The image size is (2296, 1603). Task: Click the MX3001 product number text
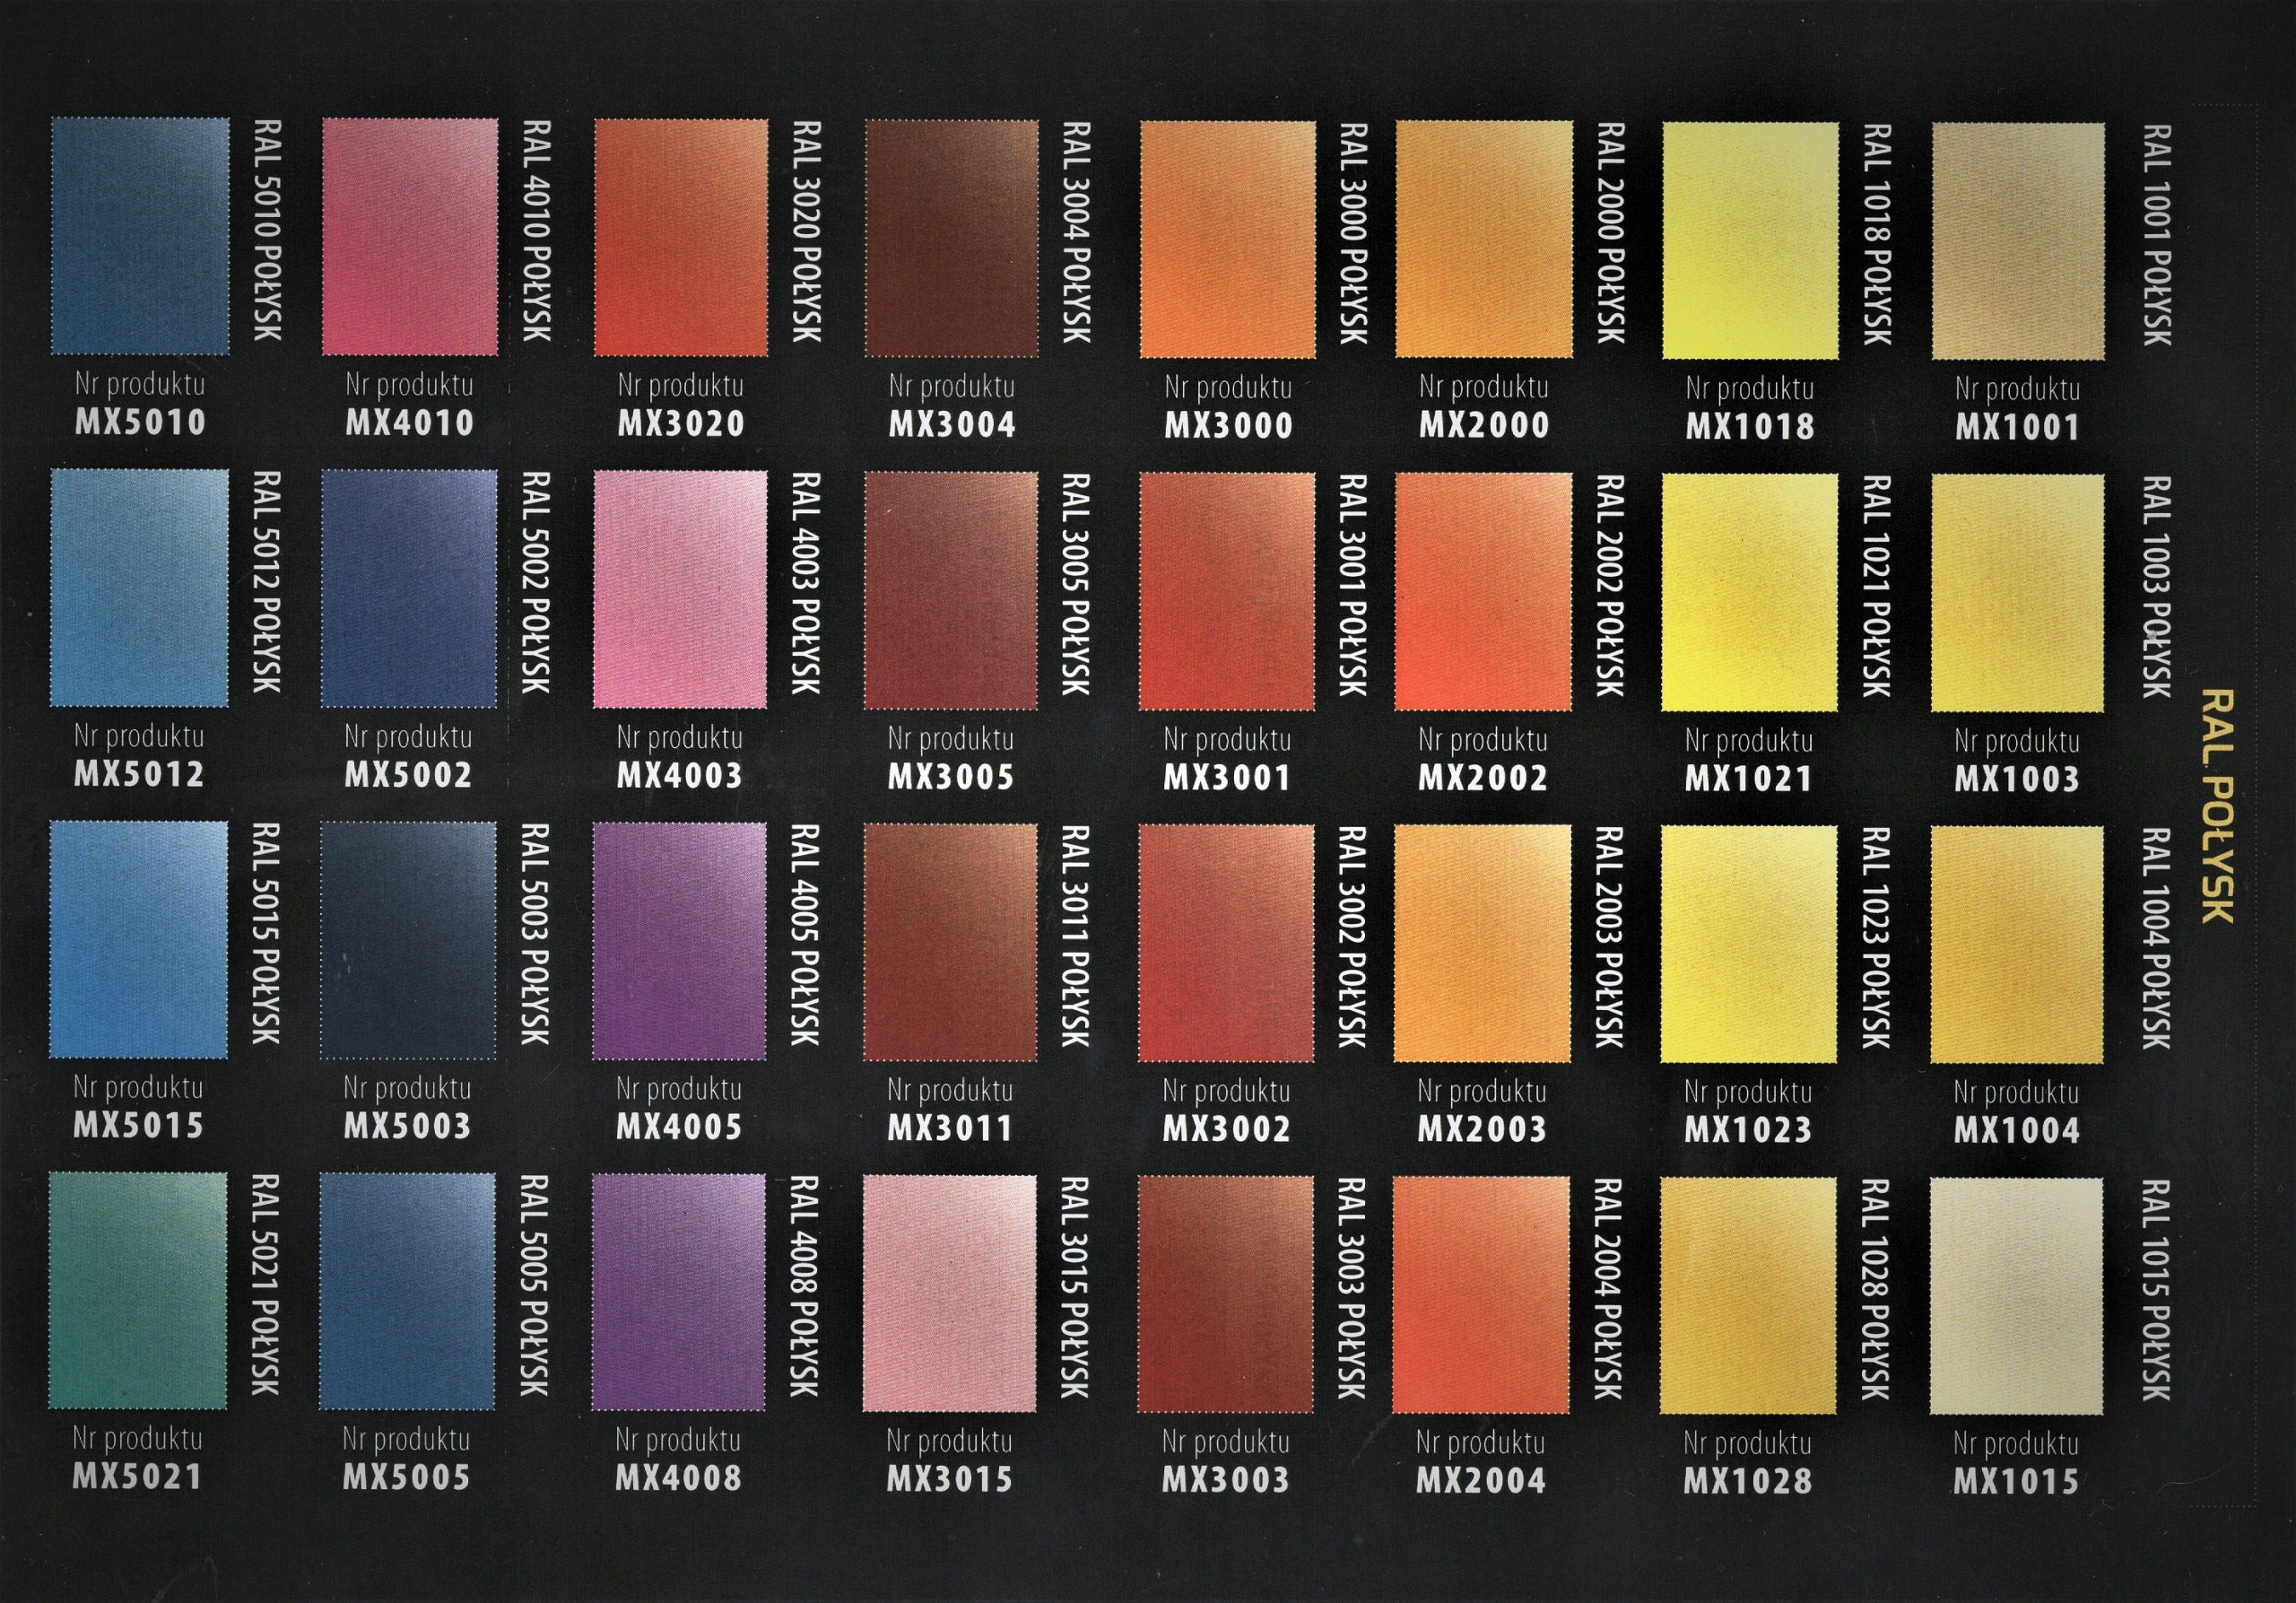tap(1226, 778)
